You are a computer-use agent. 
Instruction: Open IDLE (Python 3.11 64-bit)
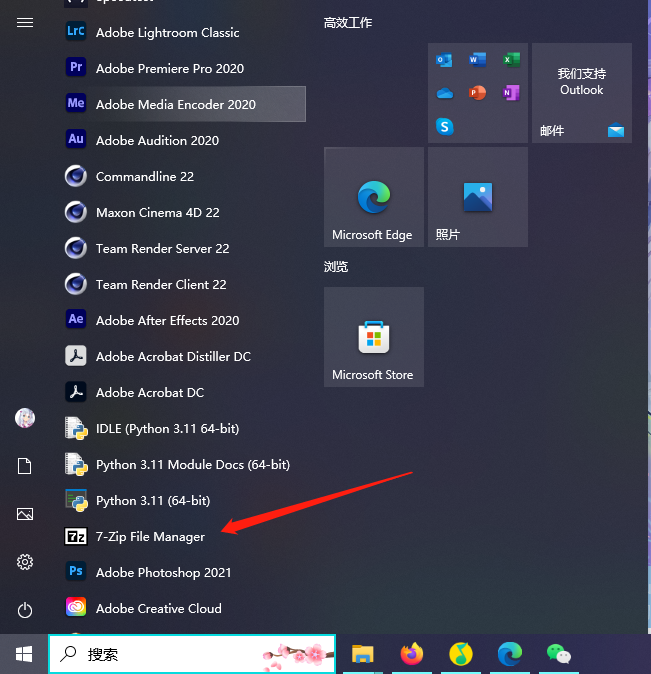click(166, 429)
